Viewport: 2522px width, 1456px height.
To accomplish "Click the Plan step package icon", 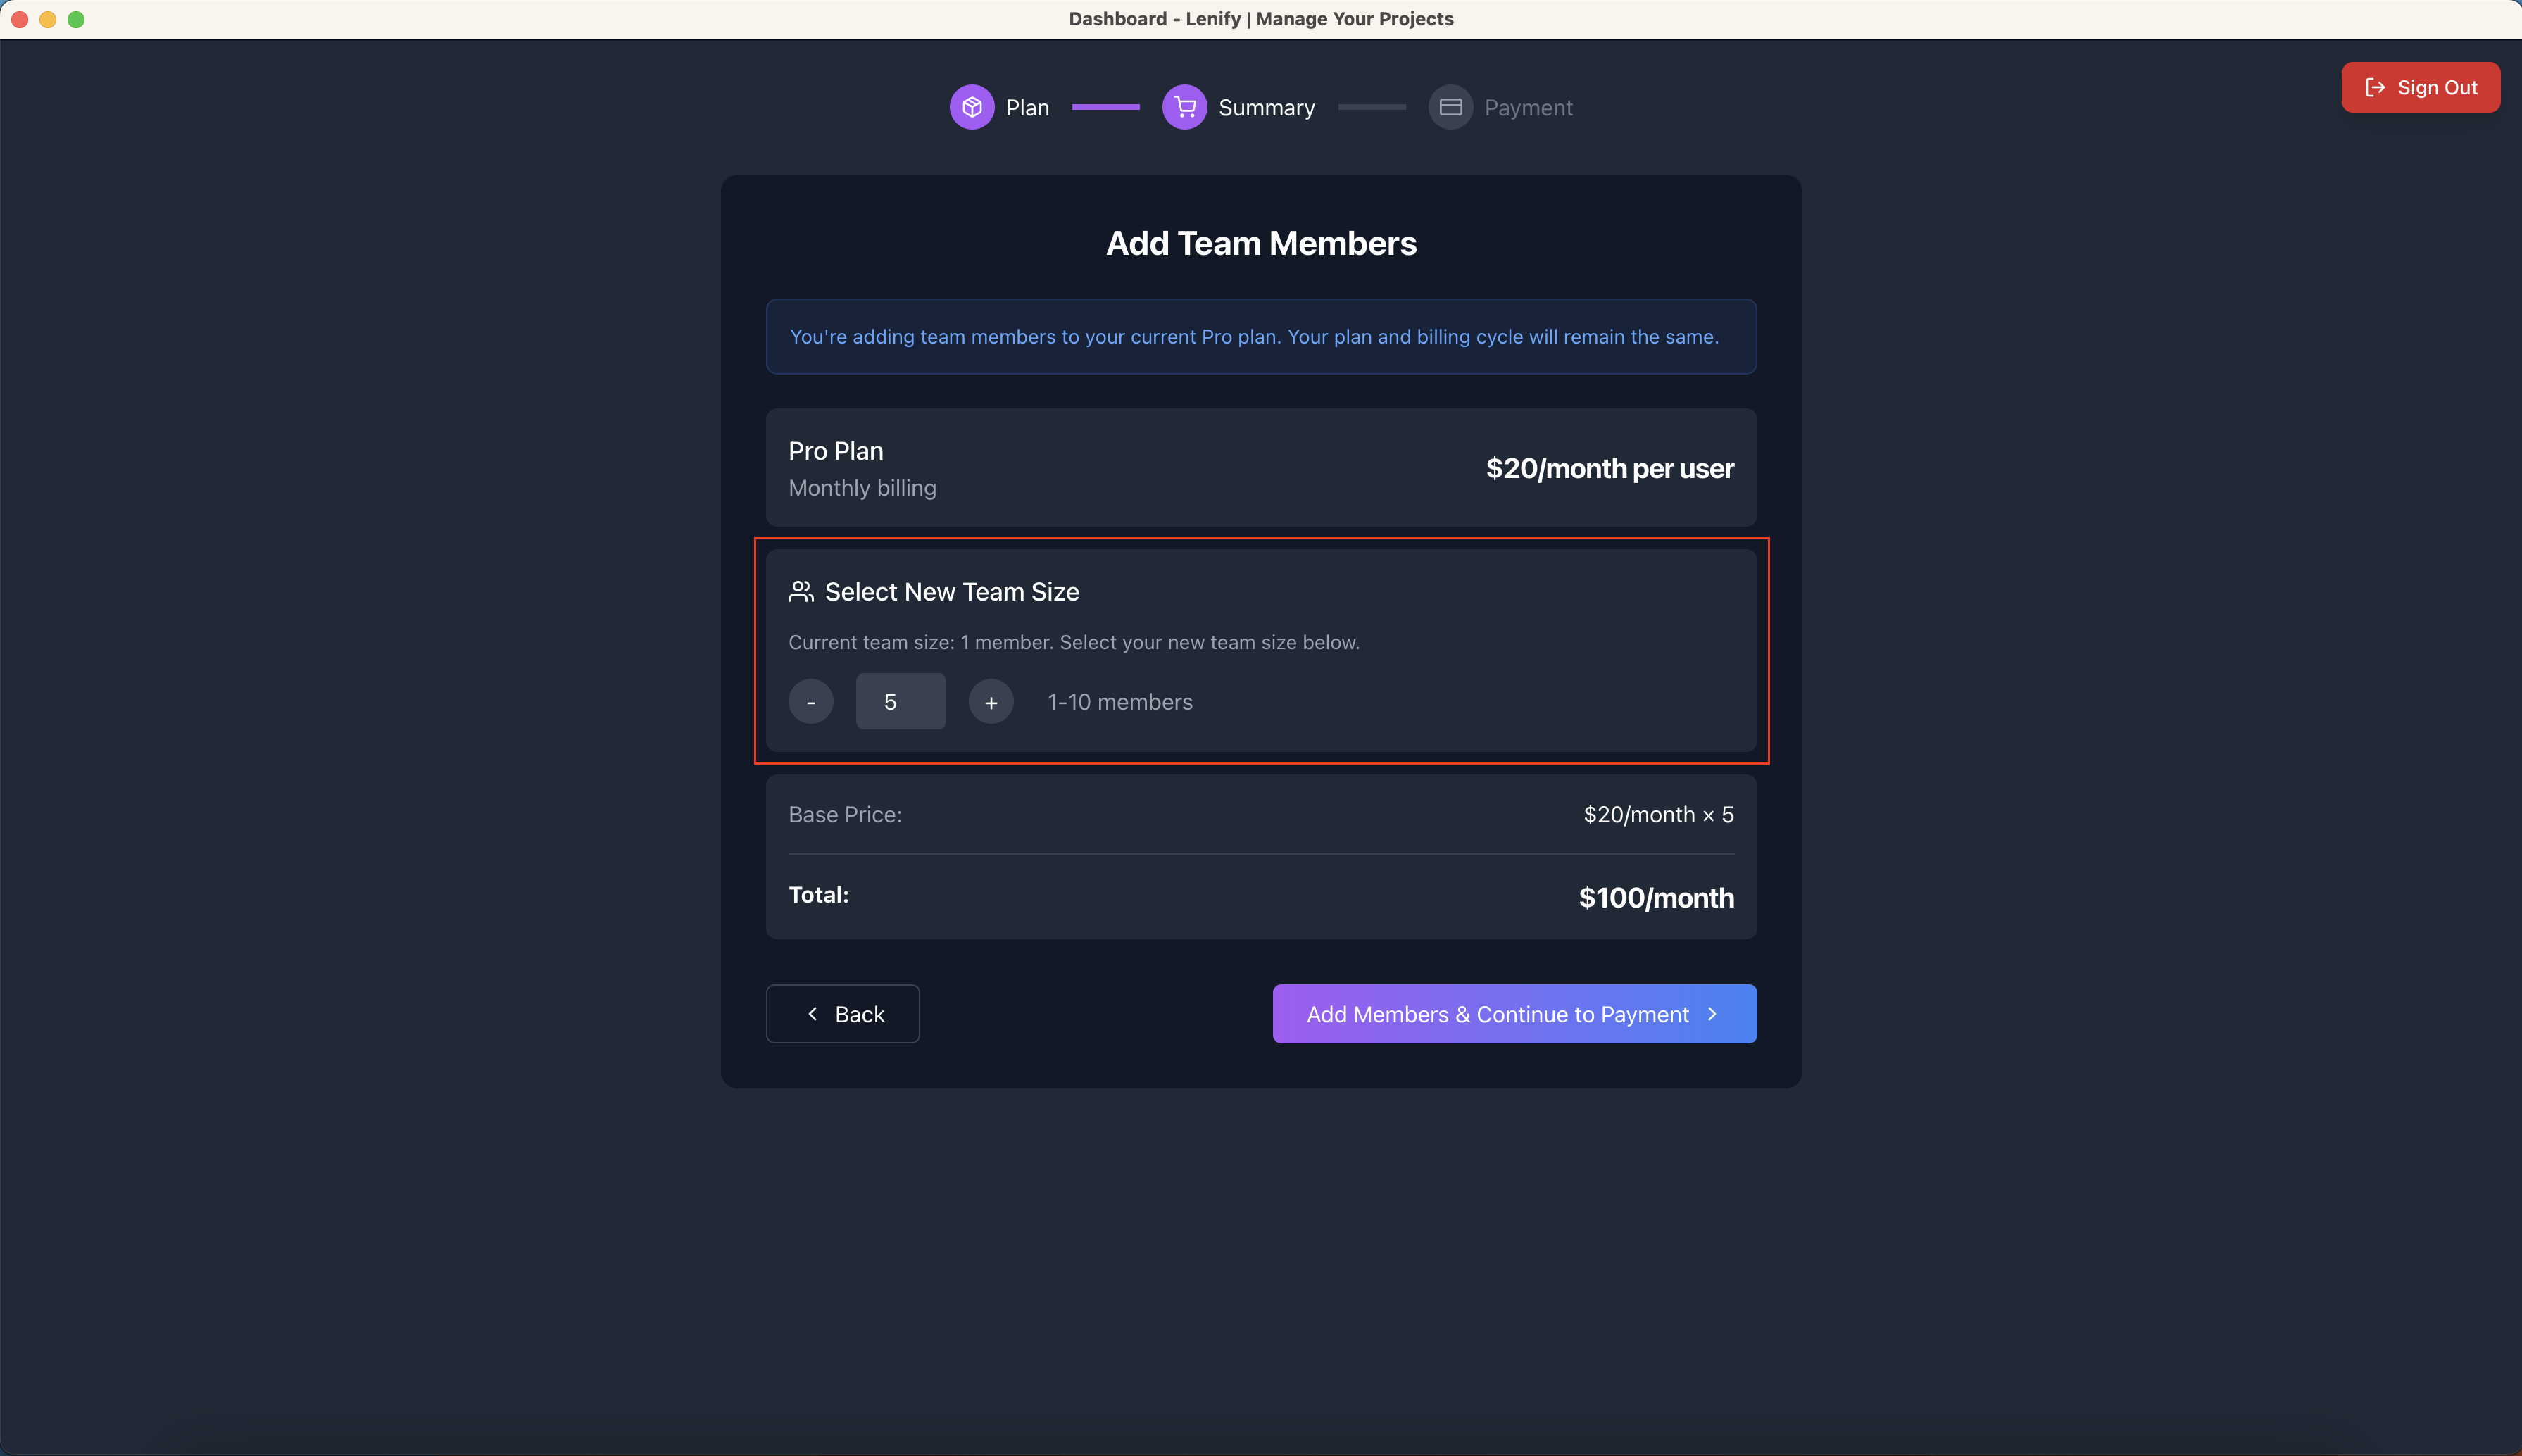I will [971, 106].
